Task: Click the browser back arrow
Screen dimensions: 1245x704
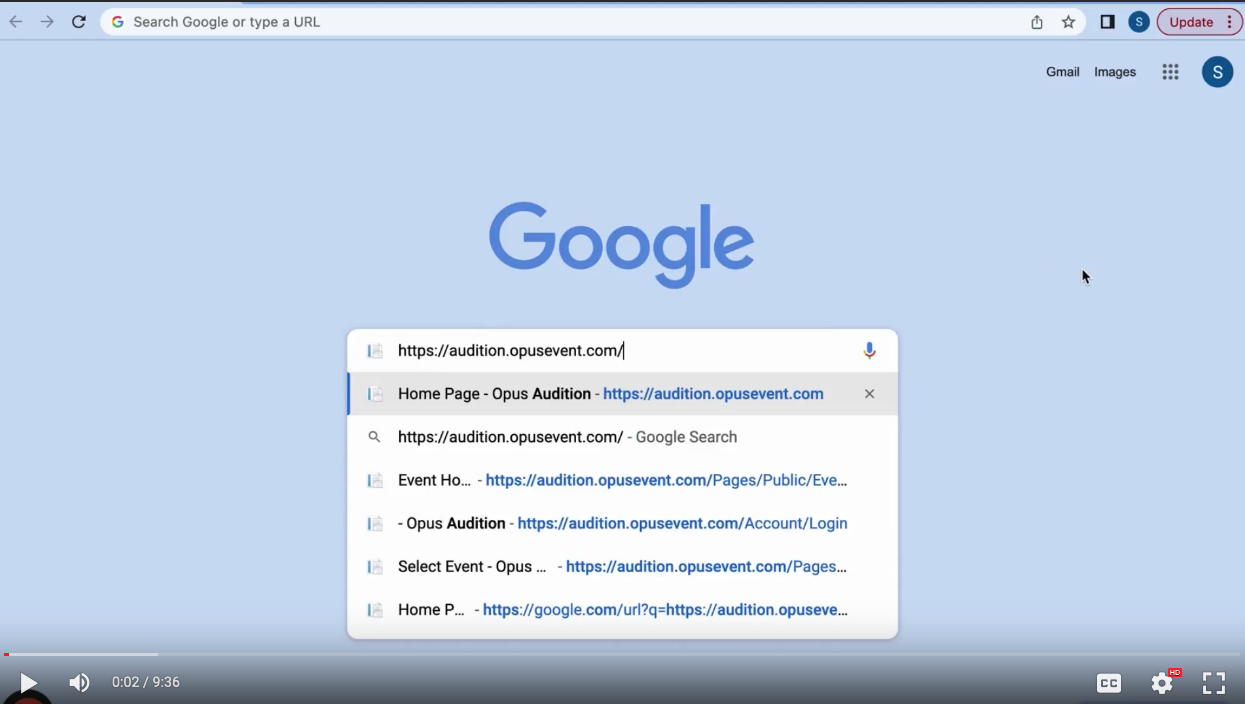Action: 16,22
